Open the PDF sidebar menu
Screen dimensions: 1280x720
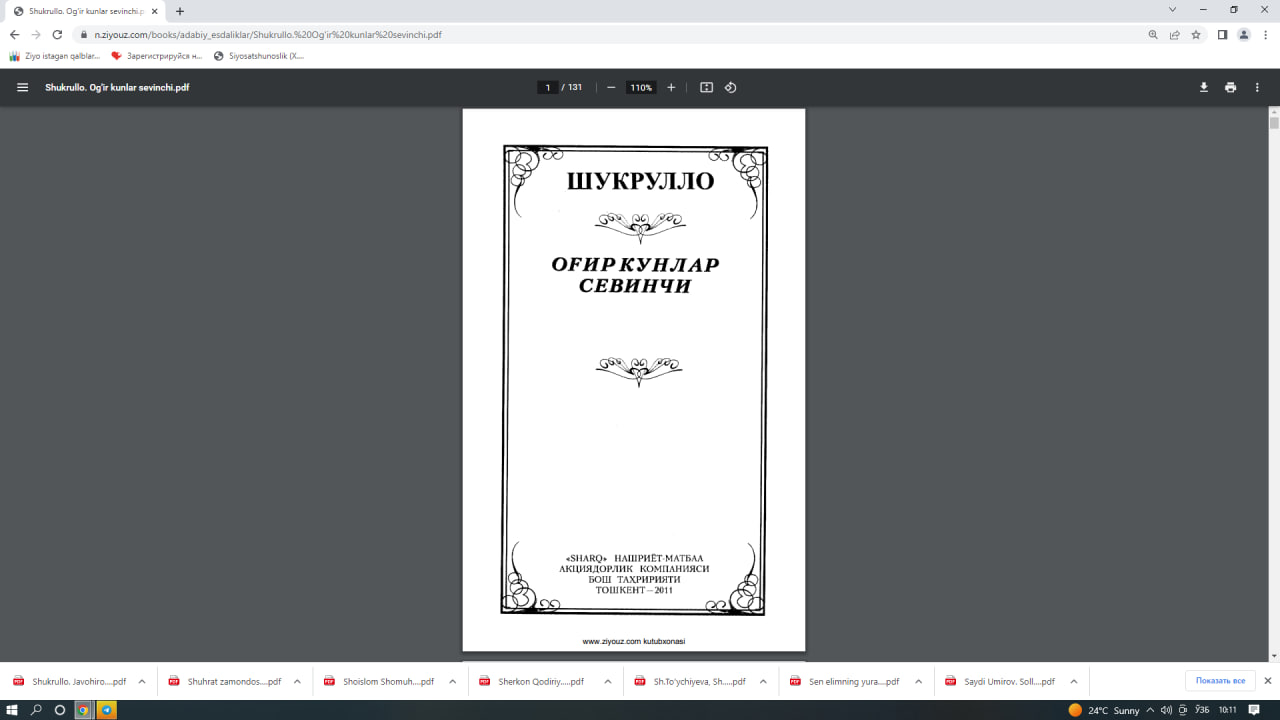coord(22,87)
